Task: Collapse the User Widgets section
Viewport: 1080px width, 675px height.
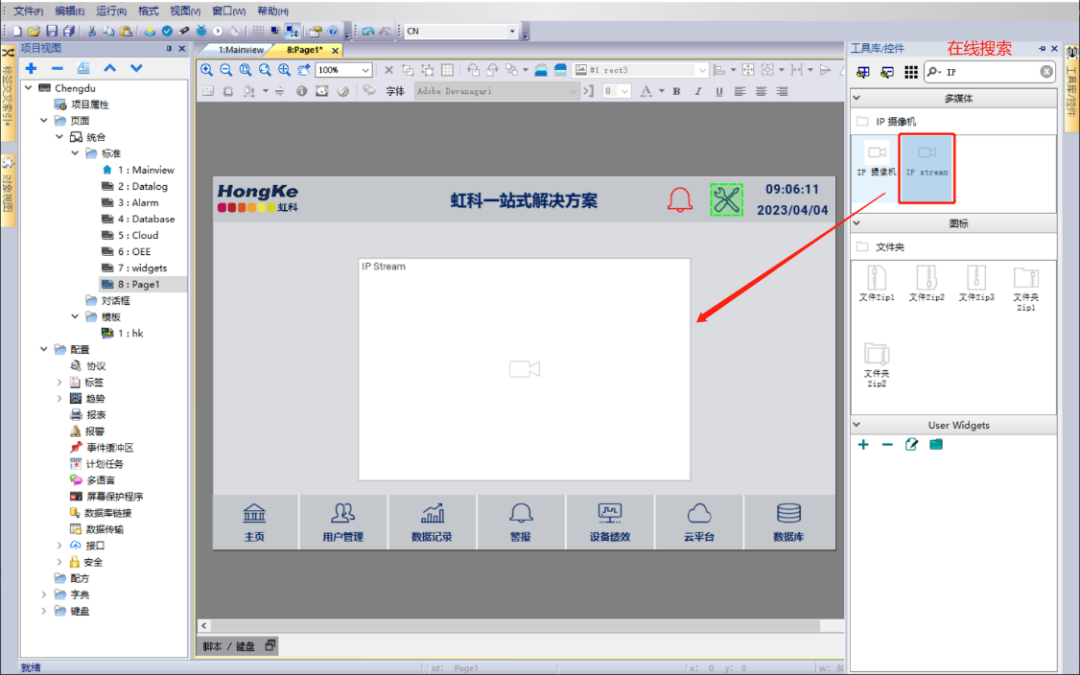Action: tap(858, 425)
